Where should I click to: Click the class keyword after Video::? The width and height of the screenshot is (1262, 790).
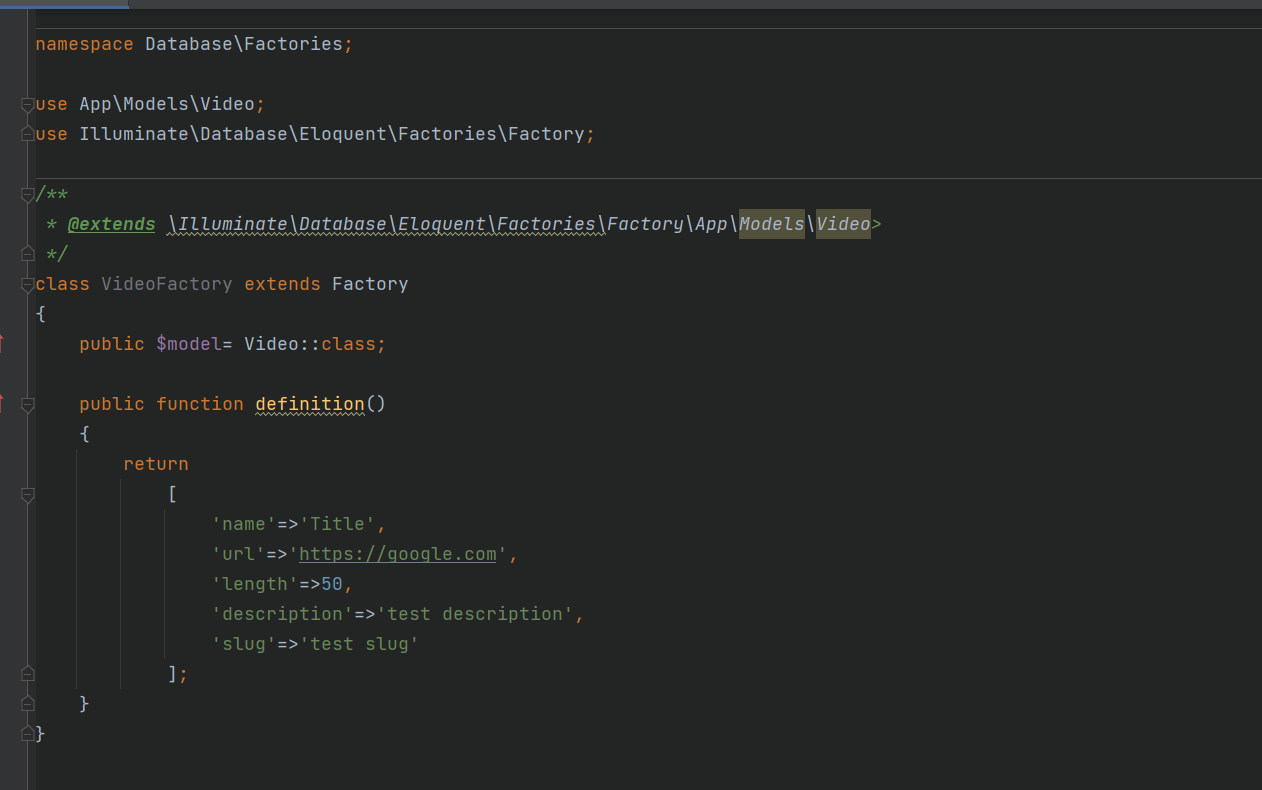pyautogui.click(x=348, y=344)
